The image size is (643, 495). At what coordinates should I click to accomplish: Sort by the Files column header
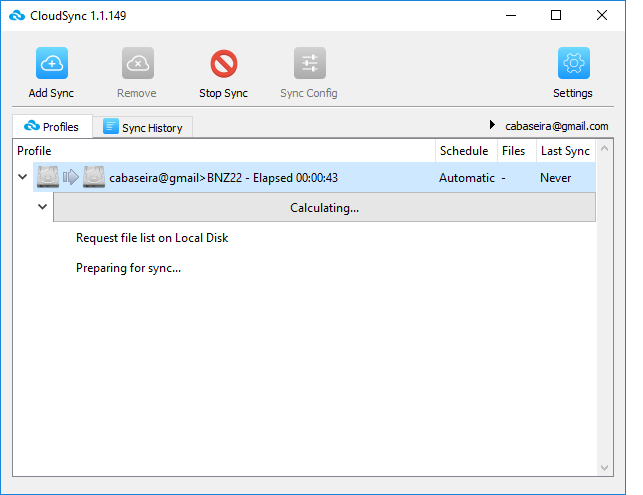(517, 151)
